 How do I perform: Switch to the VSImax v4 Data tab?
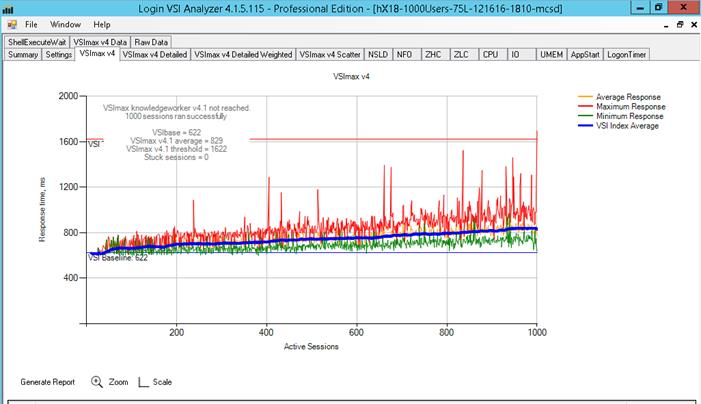coord(100,42)
